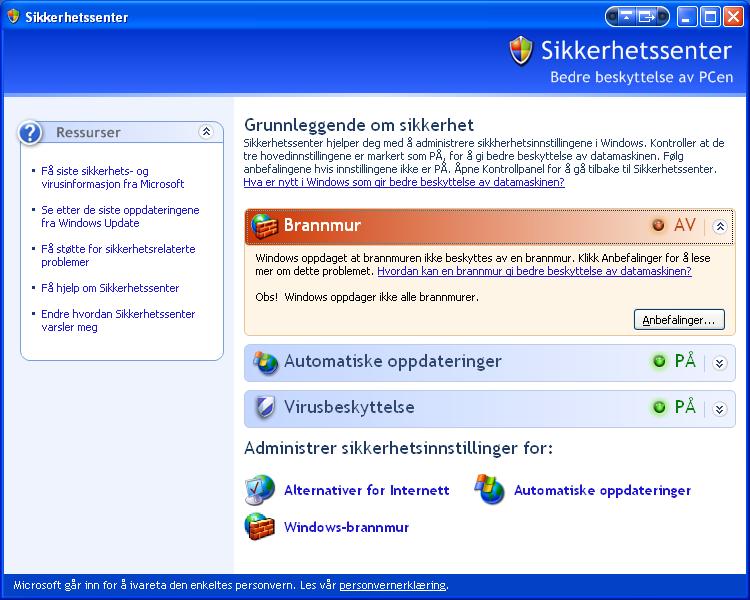This screenshot has height=600, width=750.
Task: Click the 'Sikkerhetssenter' title bar caption
Action: point(77,18)
